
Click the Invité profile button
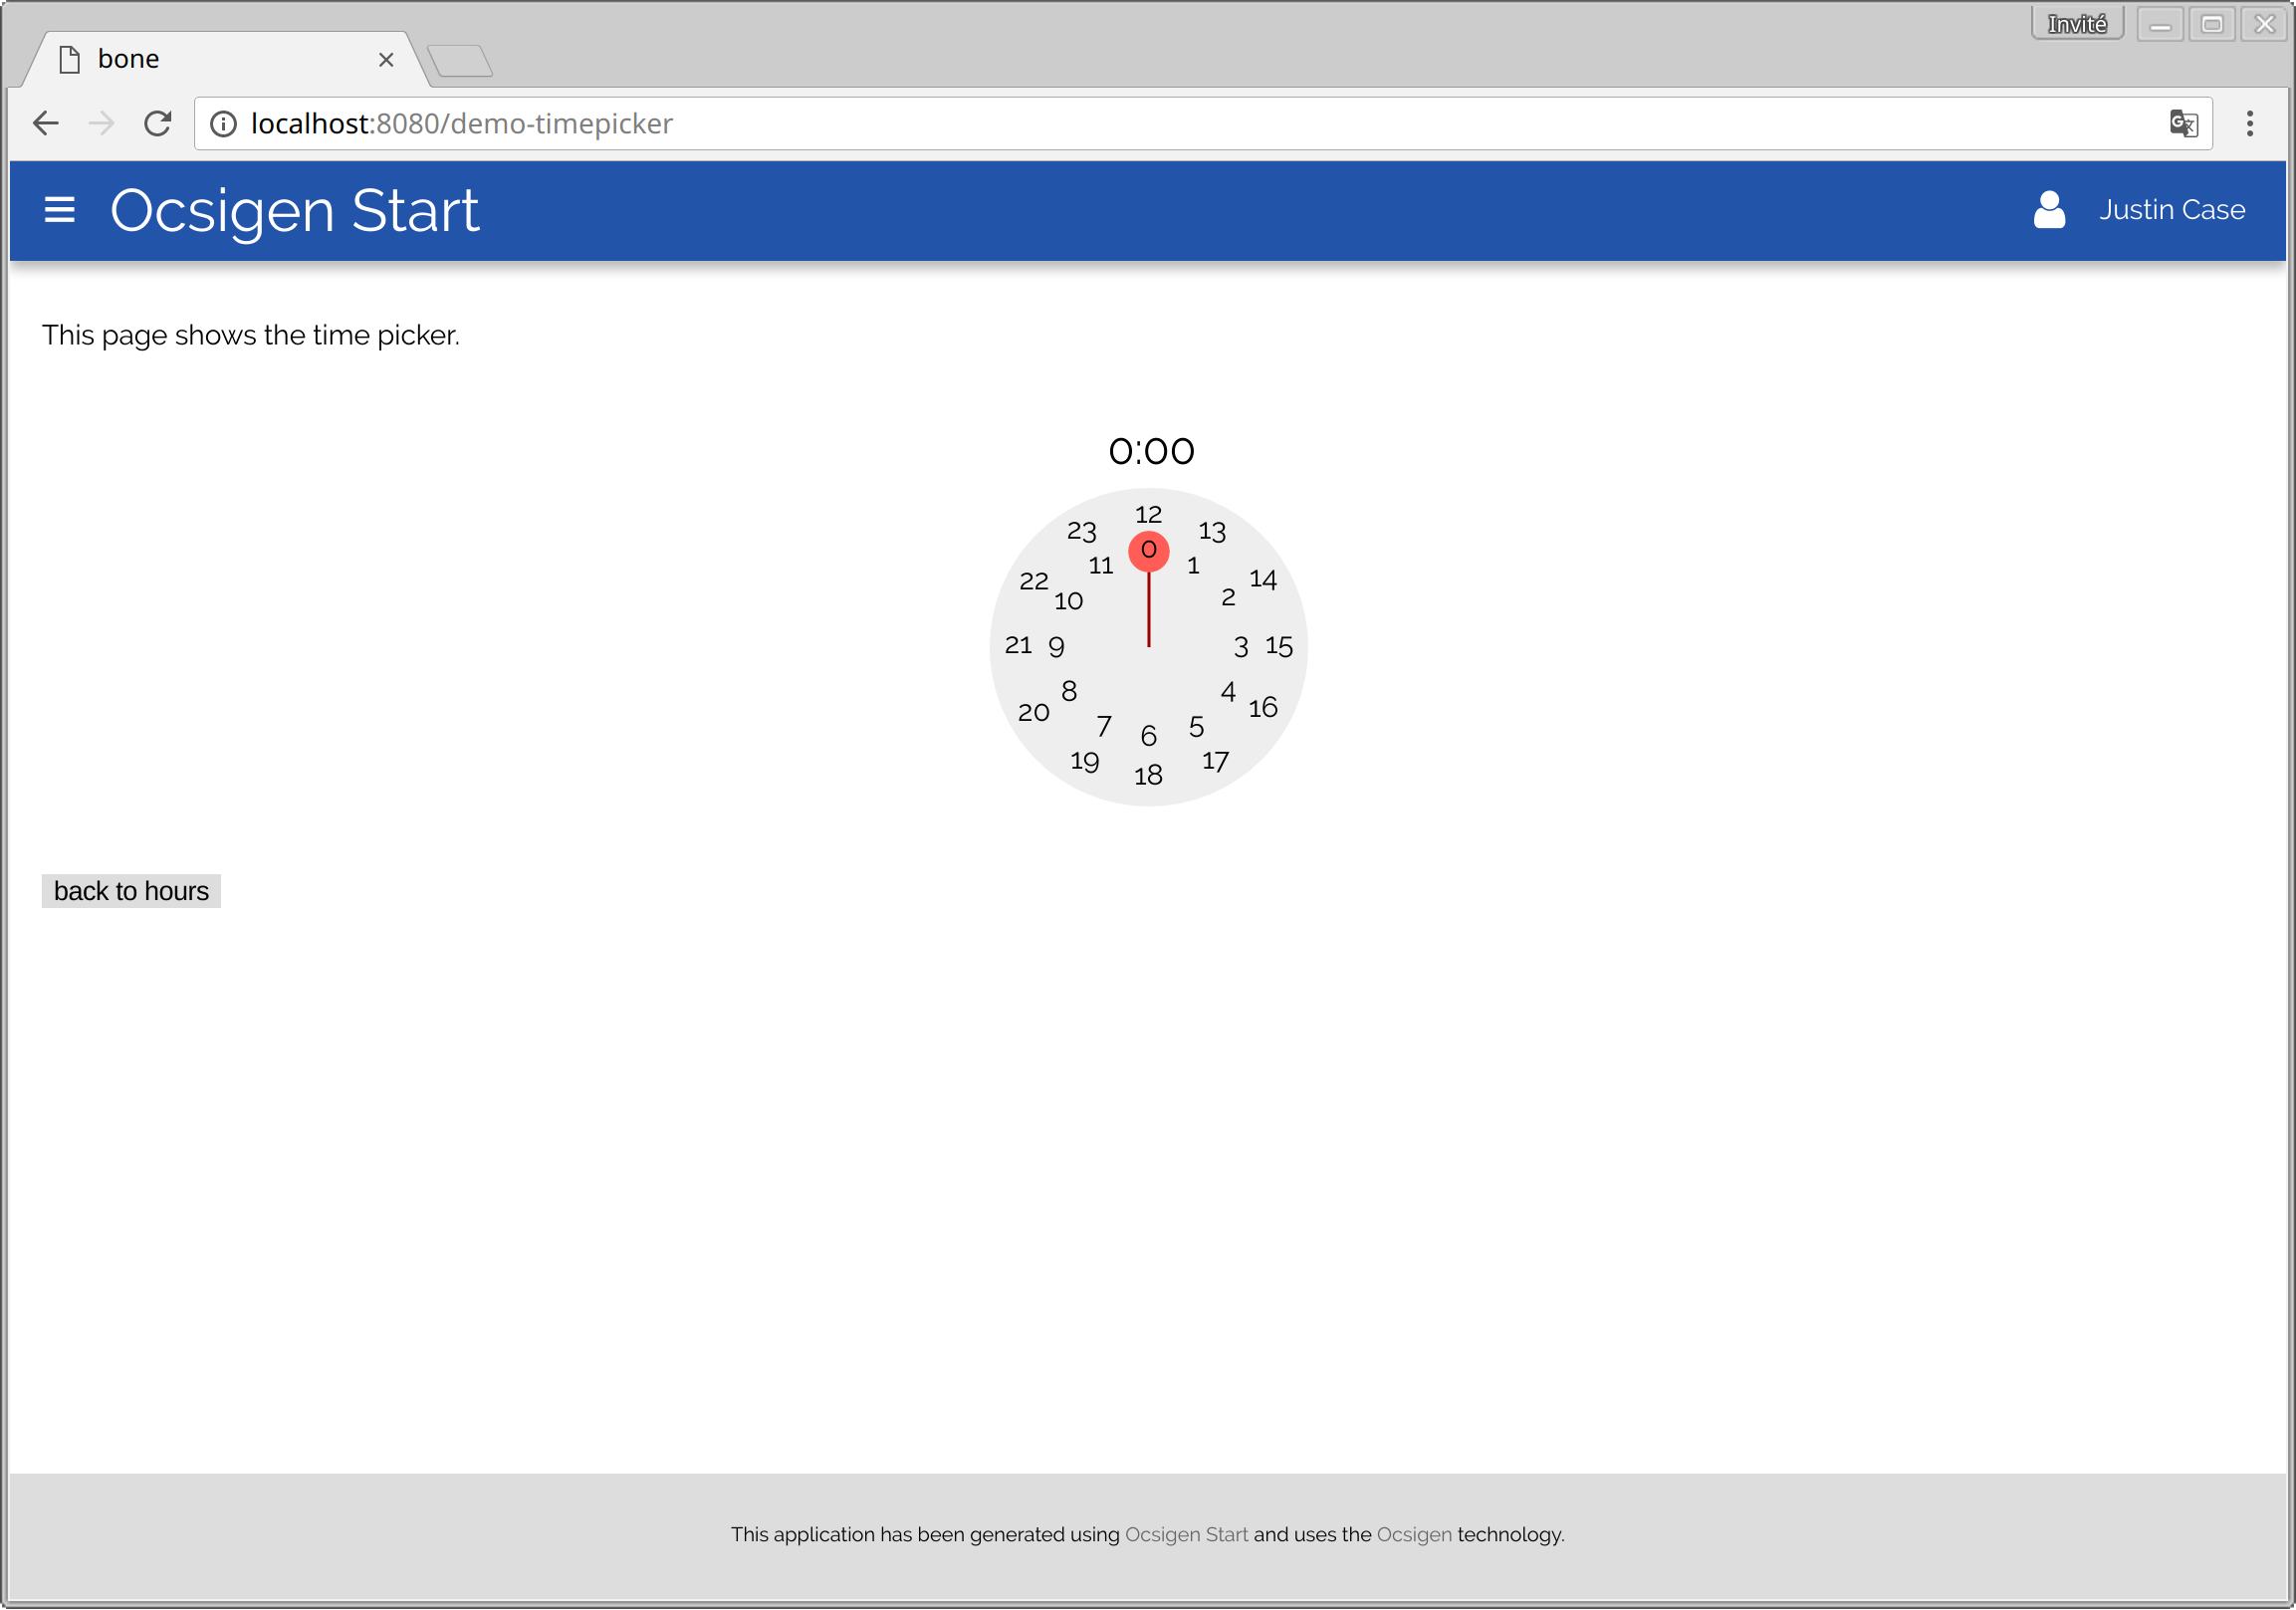click(x=2077, y=24)
